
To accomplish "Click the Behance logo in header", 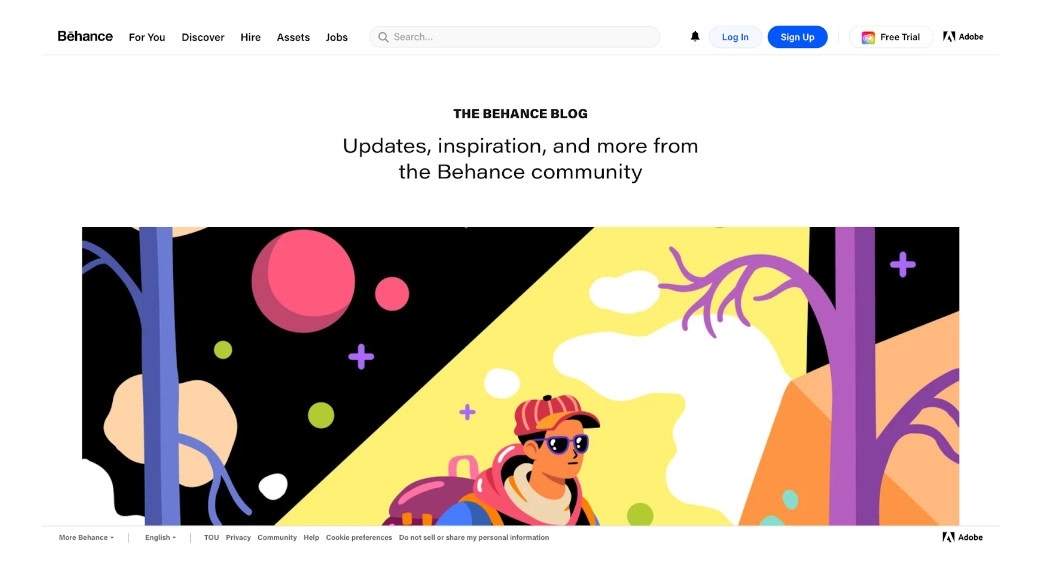I will [x=85, y=36].
